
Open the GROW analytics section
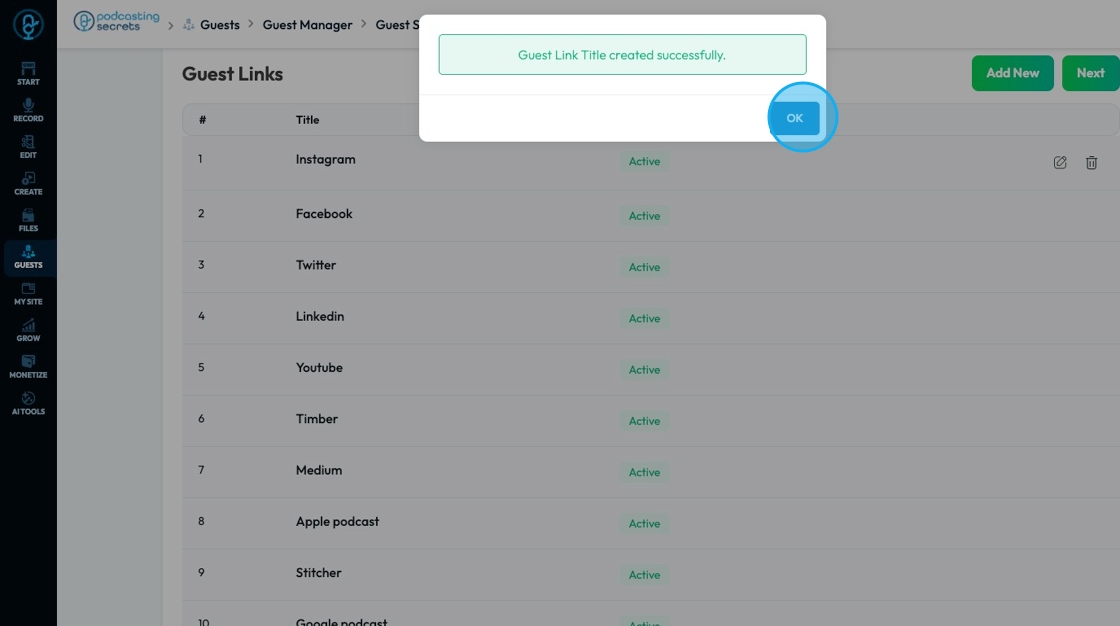[x=28, y=330]
